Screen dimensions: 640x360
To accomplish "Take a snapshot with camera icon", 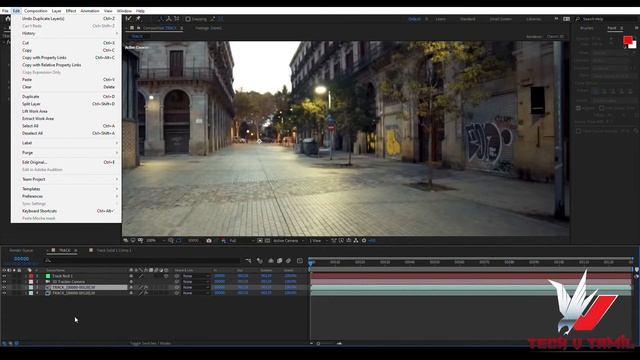I will coord(209,241).
